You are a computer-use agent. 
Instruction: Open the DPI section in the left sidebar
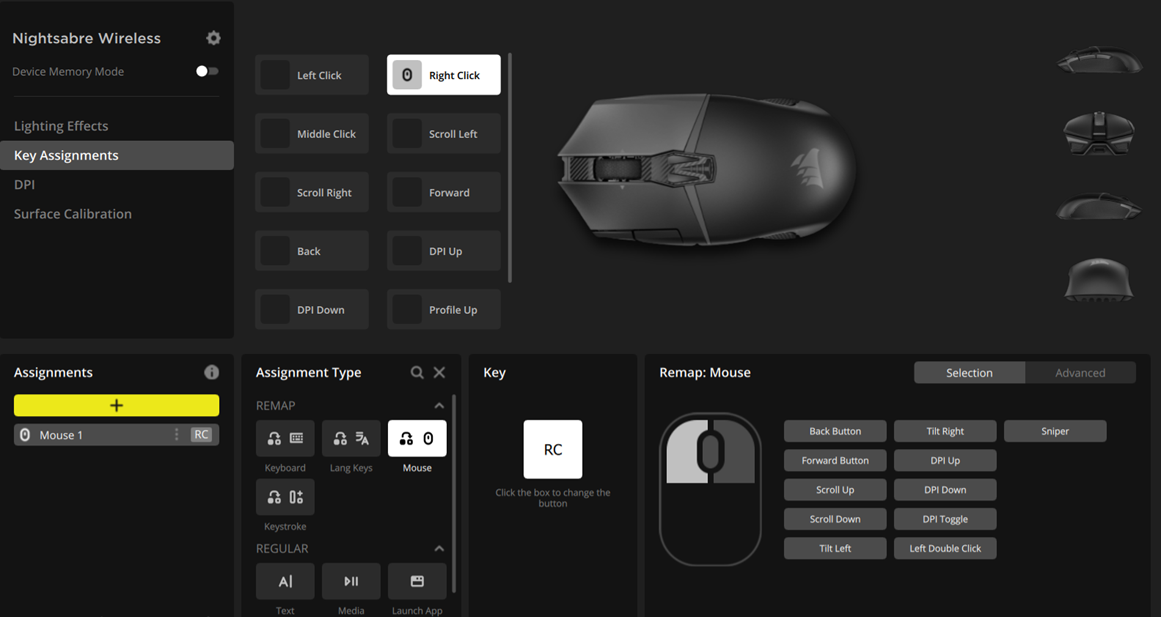coord(24,184)
